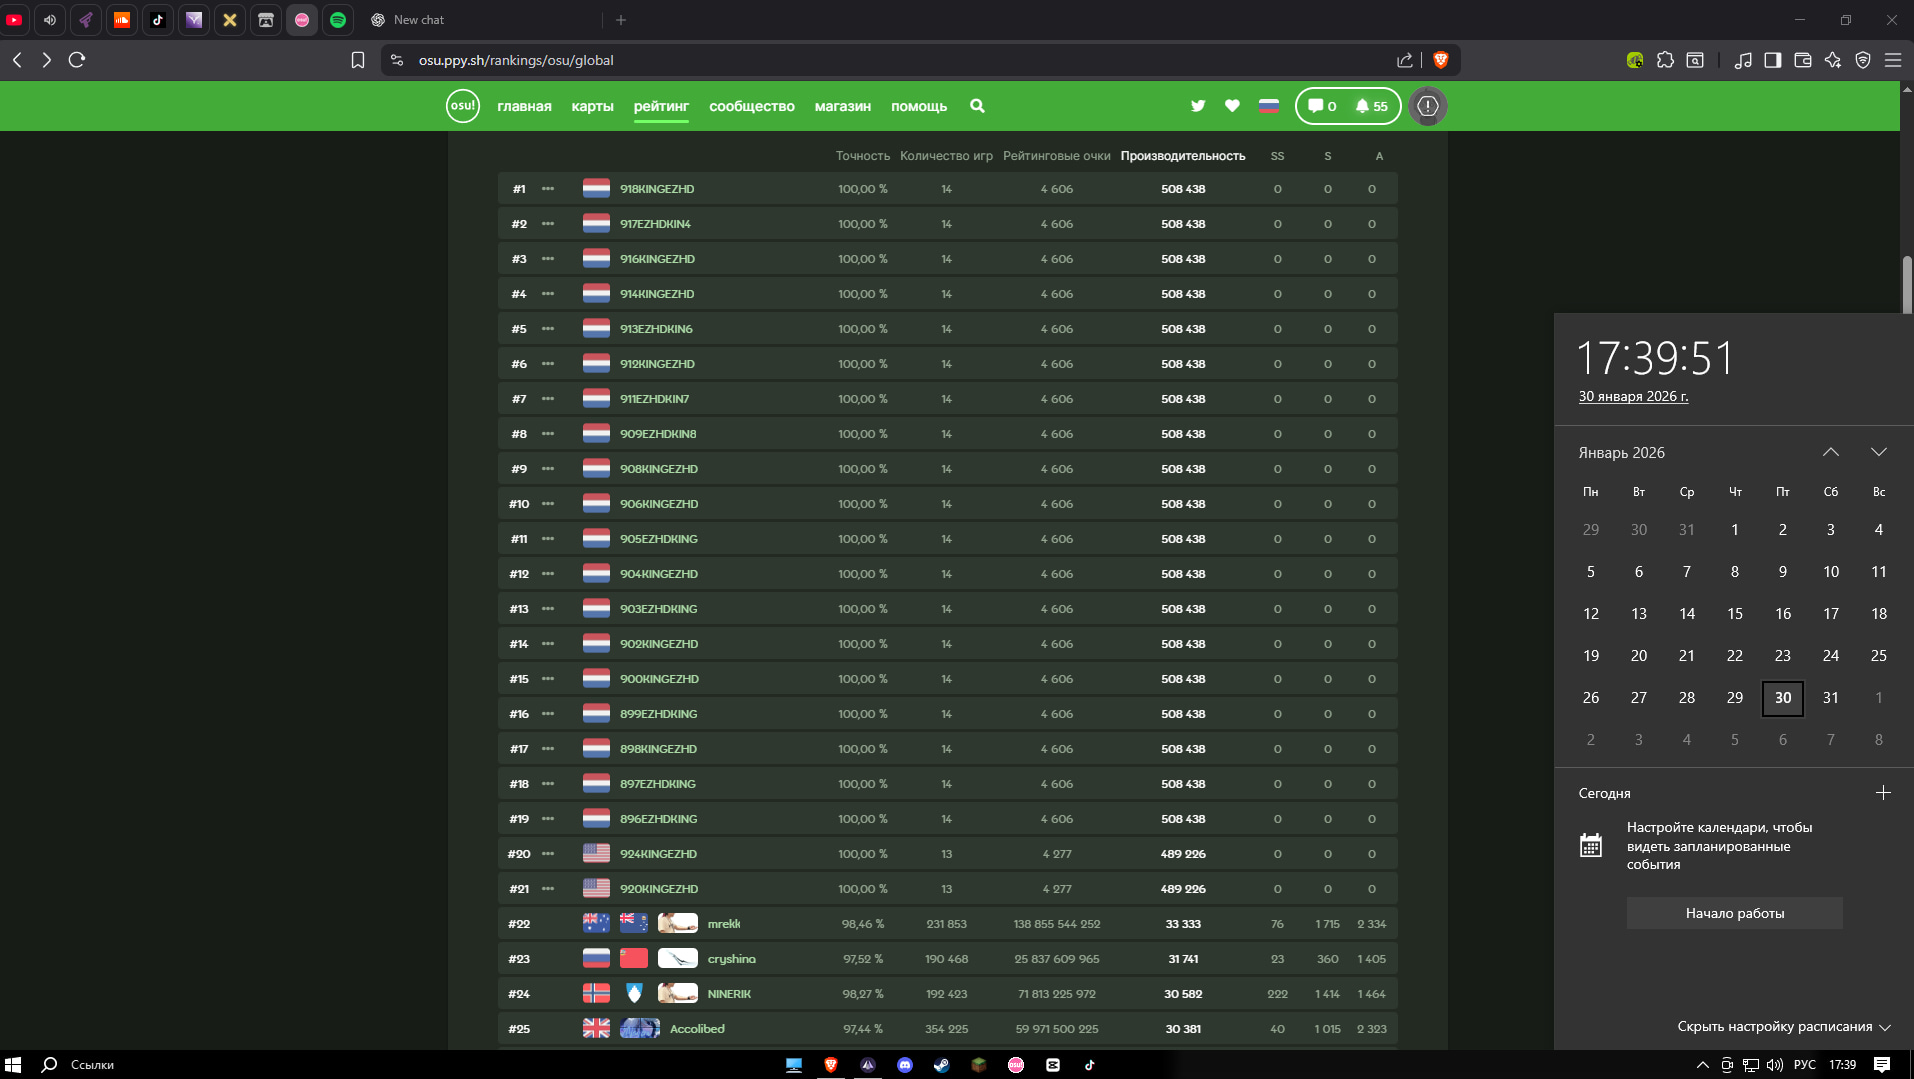Open the сообщество menu in navbar

(x=751, y=106)
